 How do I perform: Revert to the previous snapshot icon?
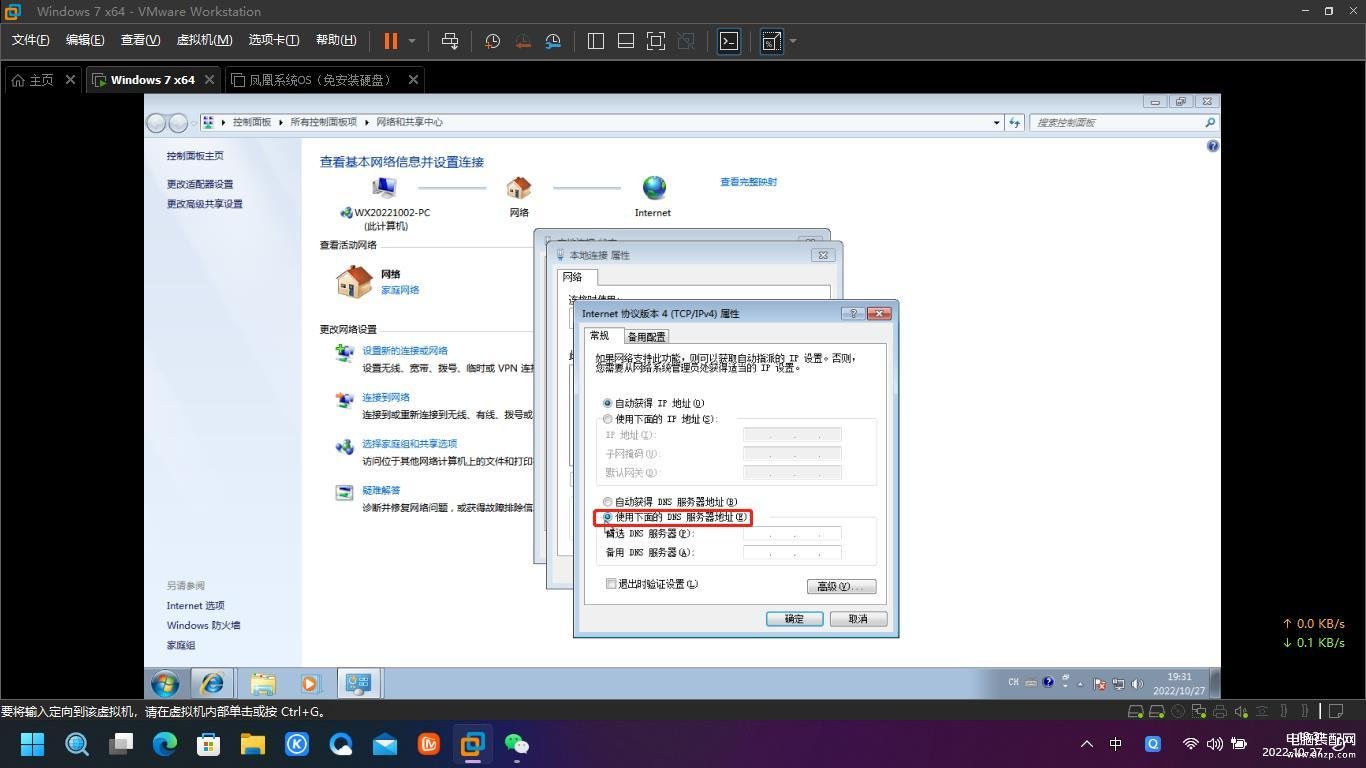[x=523, y=41]
